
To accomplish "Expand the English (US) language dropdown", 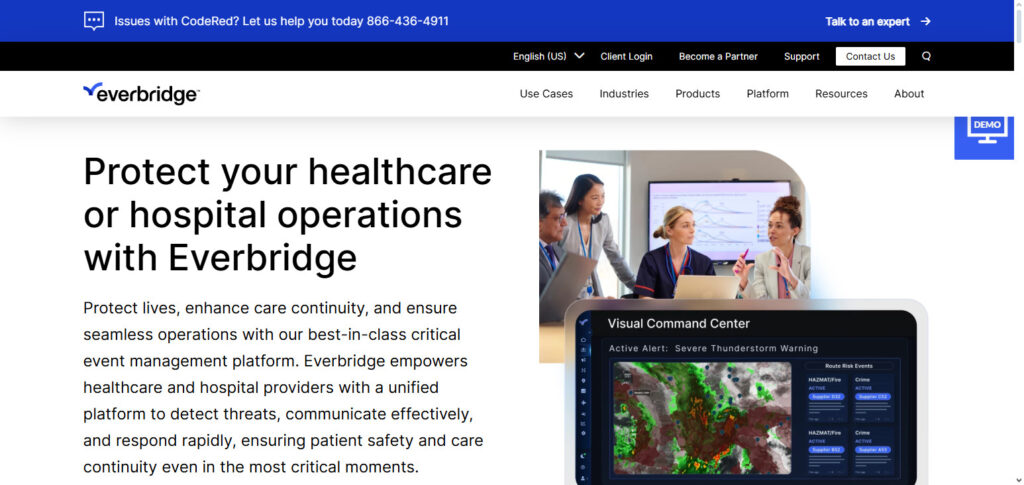I will tap(549, 56).
